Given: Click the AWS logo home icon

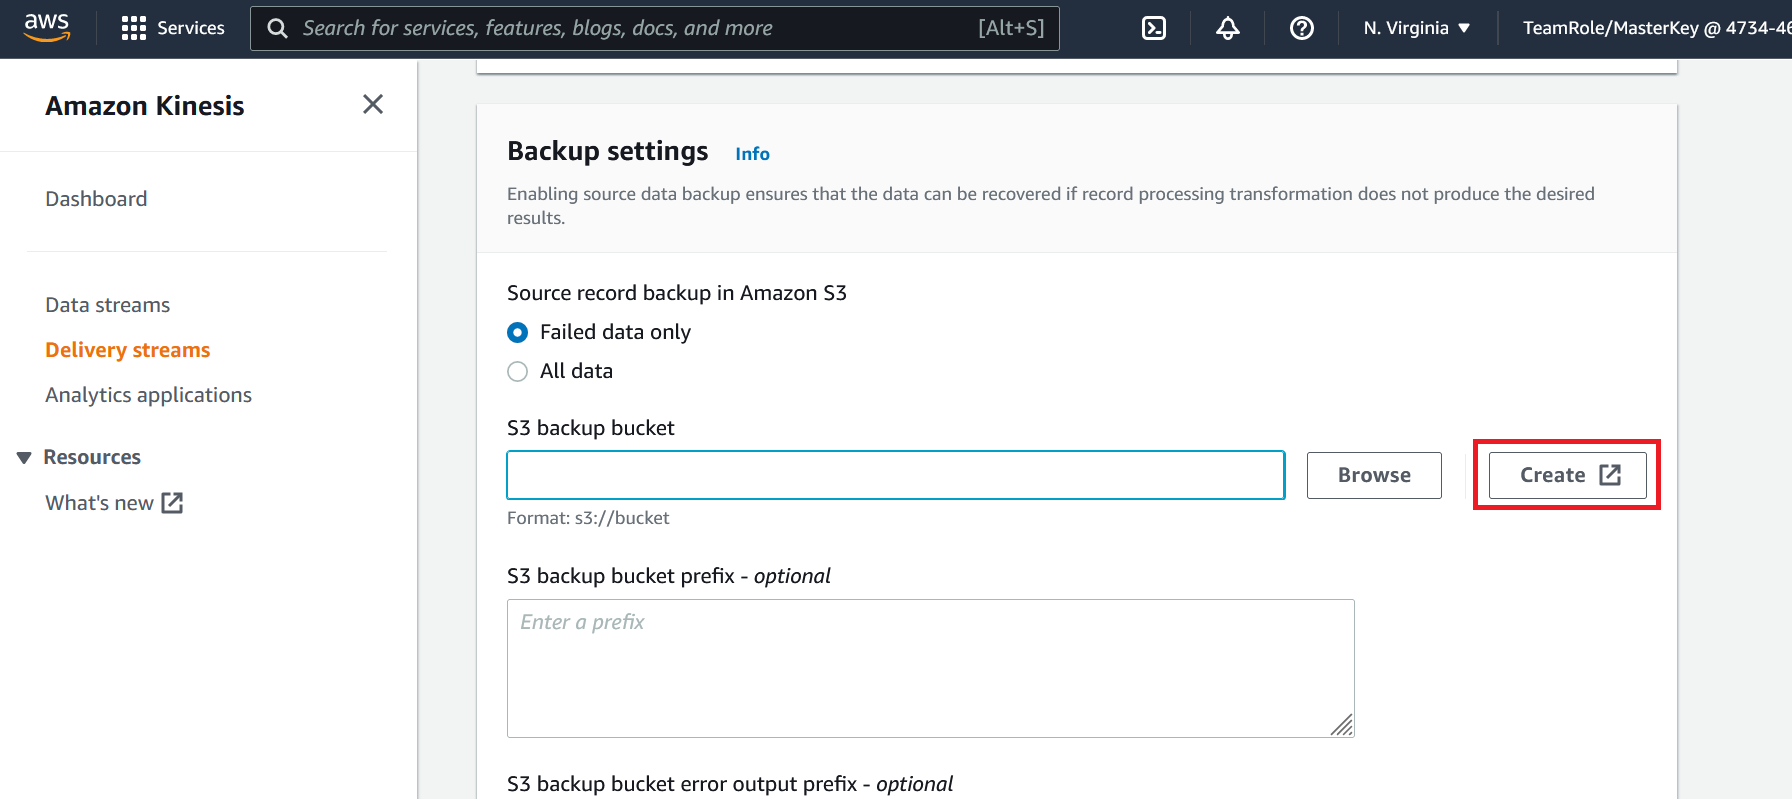Looking at the screenshot, I should (x=47, y=27).
